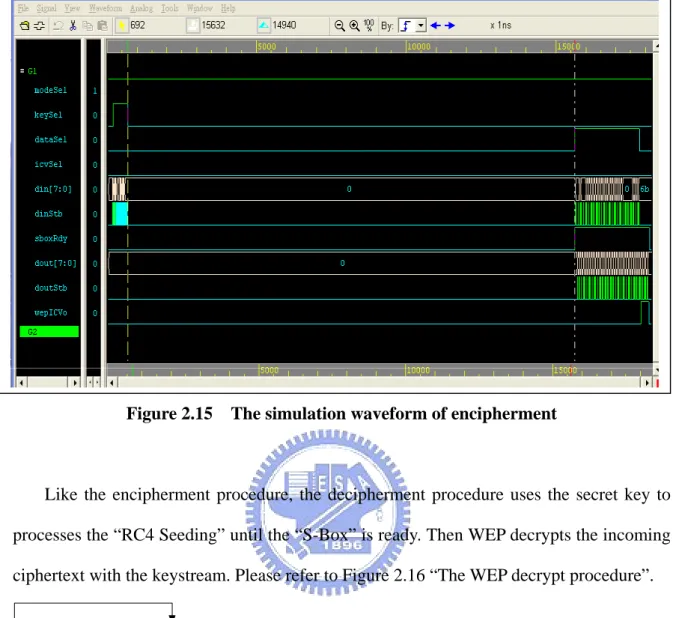
Task: Click the 10000 mark on bottom ruler
Action: pos(418,370)
